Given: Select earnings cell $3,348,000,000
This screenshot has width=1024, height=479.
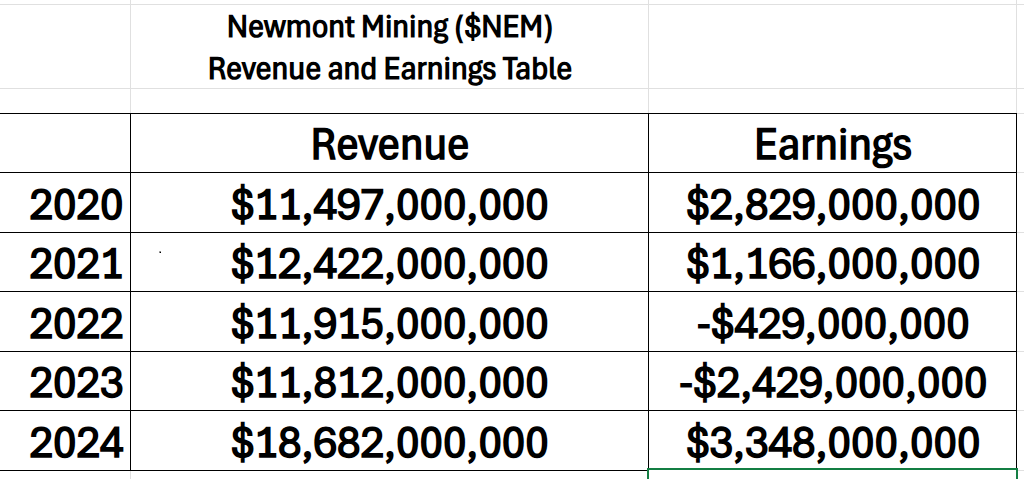Looking at the screenshot, I should (833, 440).
